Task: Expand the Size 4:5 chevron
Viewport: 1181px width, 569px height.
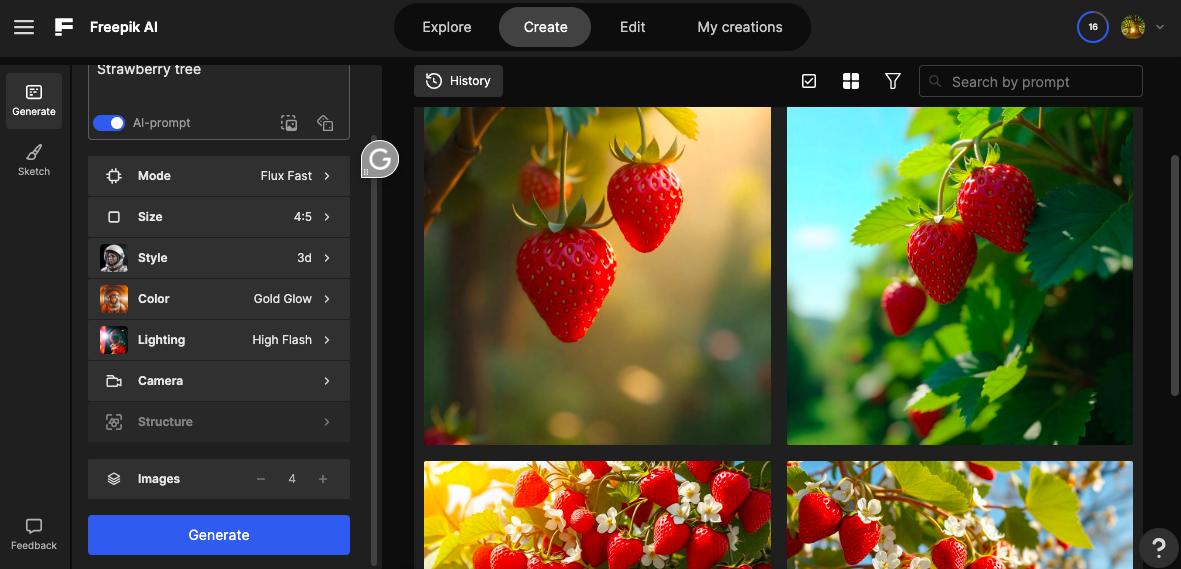Action: pos(327,217)
